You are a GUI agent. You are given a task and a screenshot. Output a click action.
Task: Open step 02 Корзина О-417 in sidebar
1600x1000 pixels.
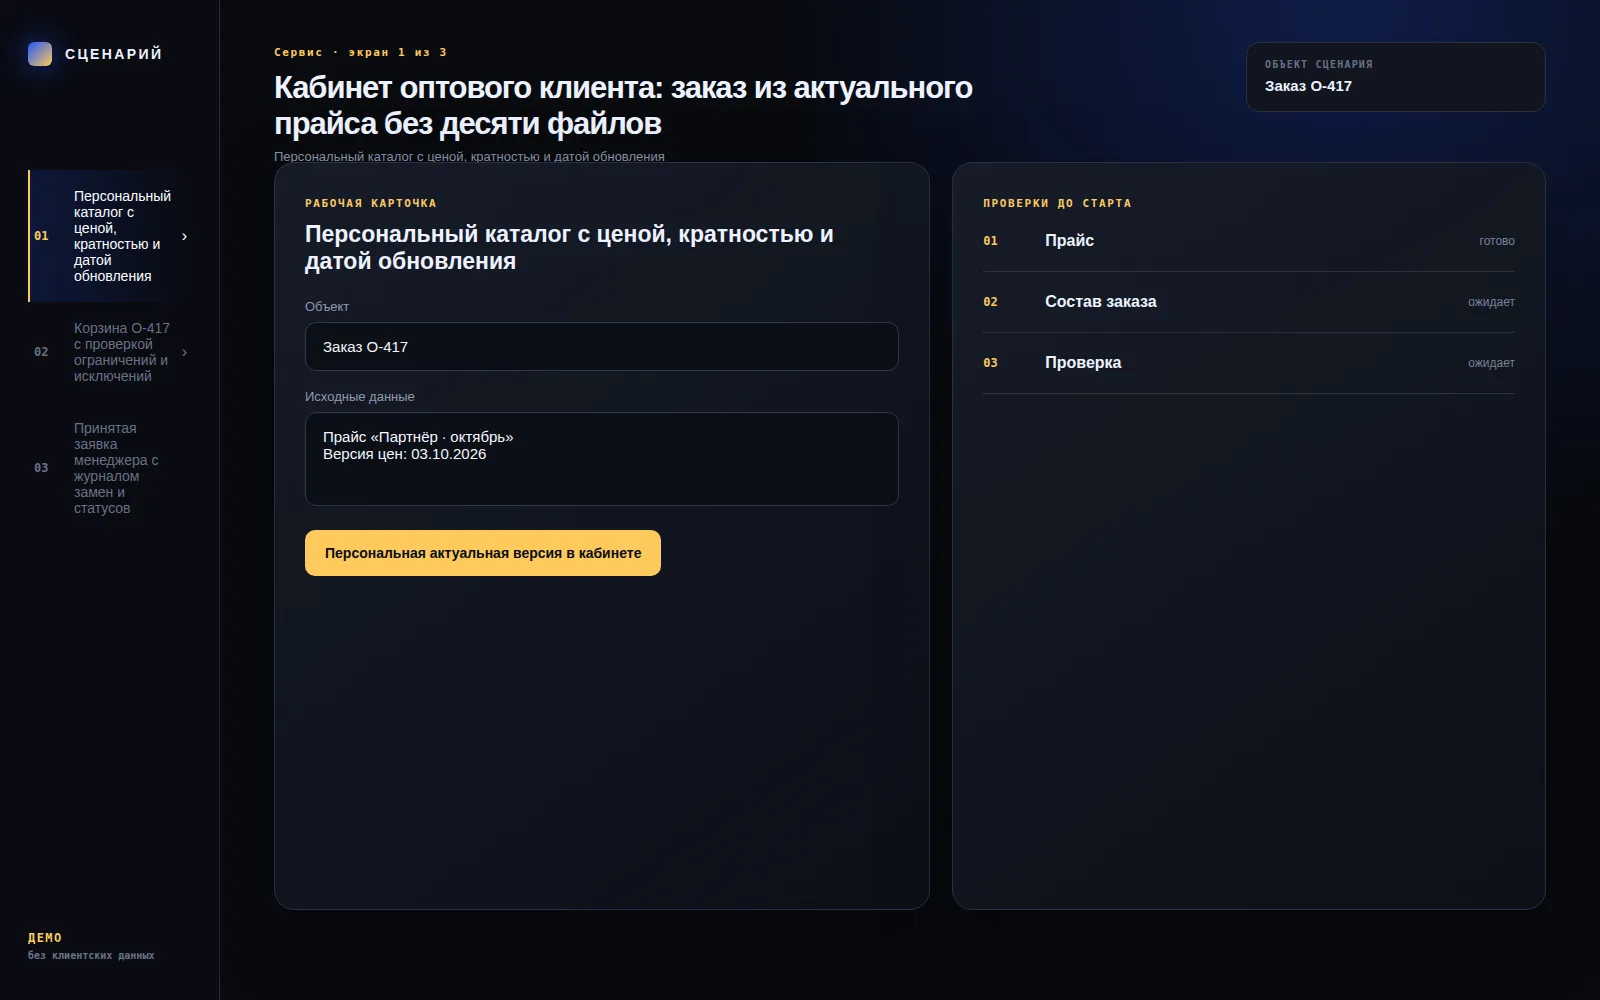coord(110,352)
